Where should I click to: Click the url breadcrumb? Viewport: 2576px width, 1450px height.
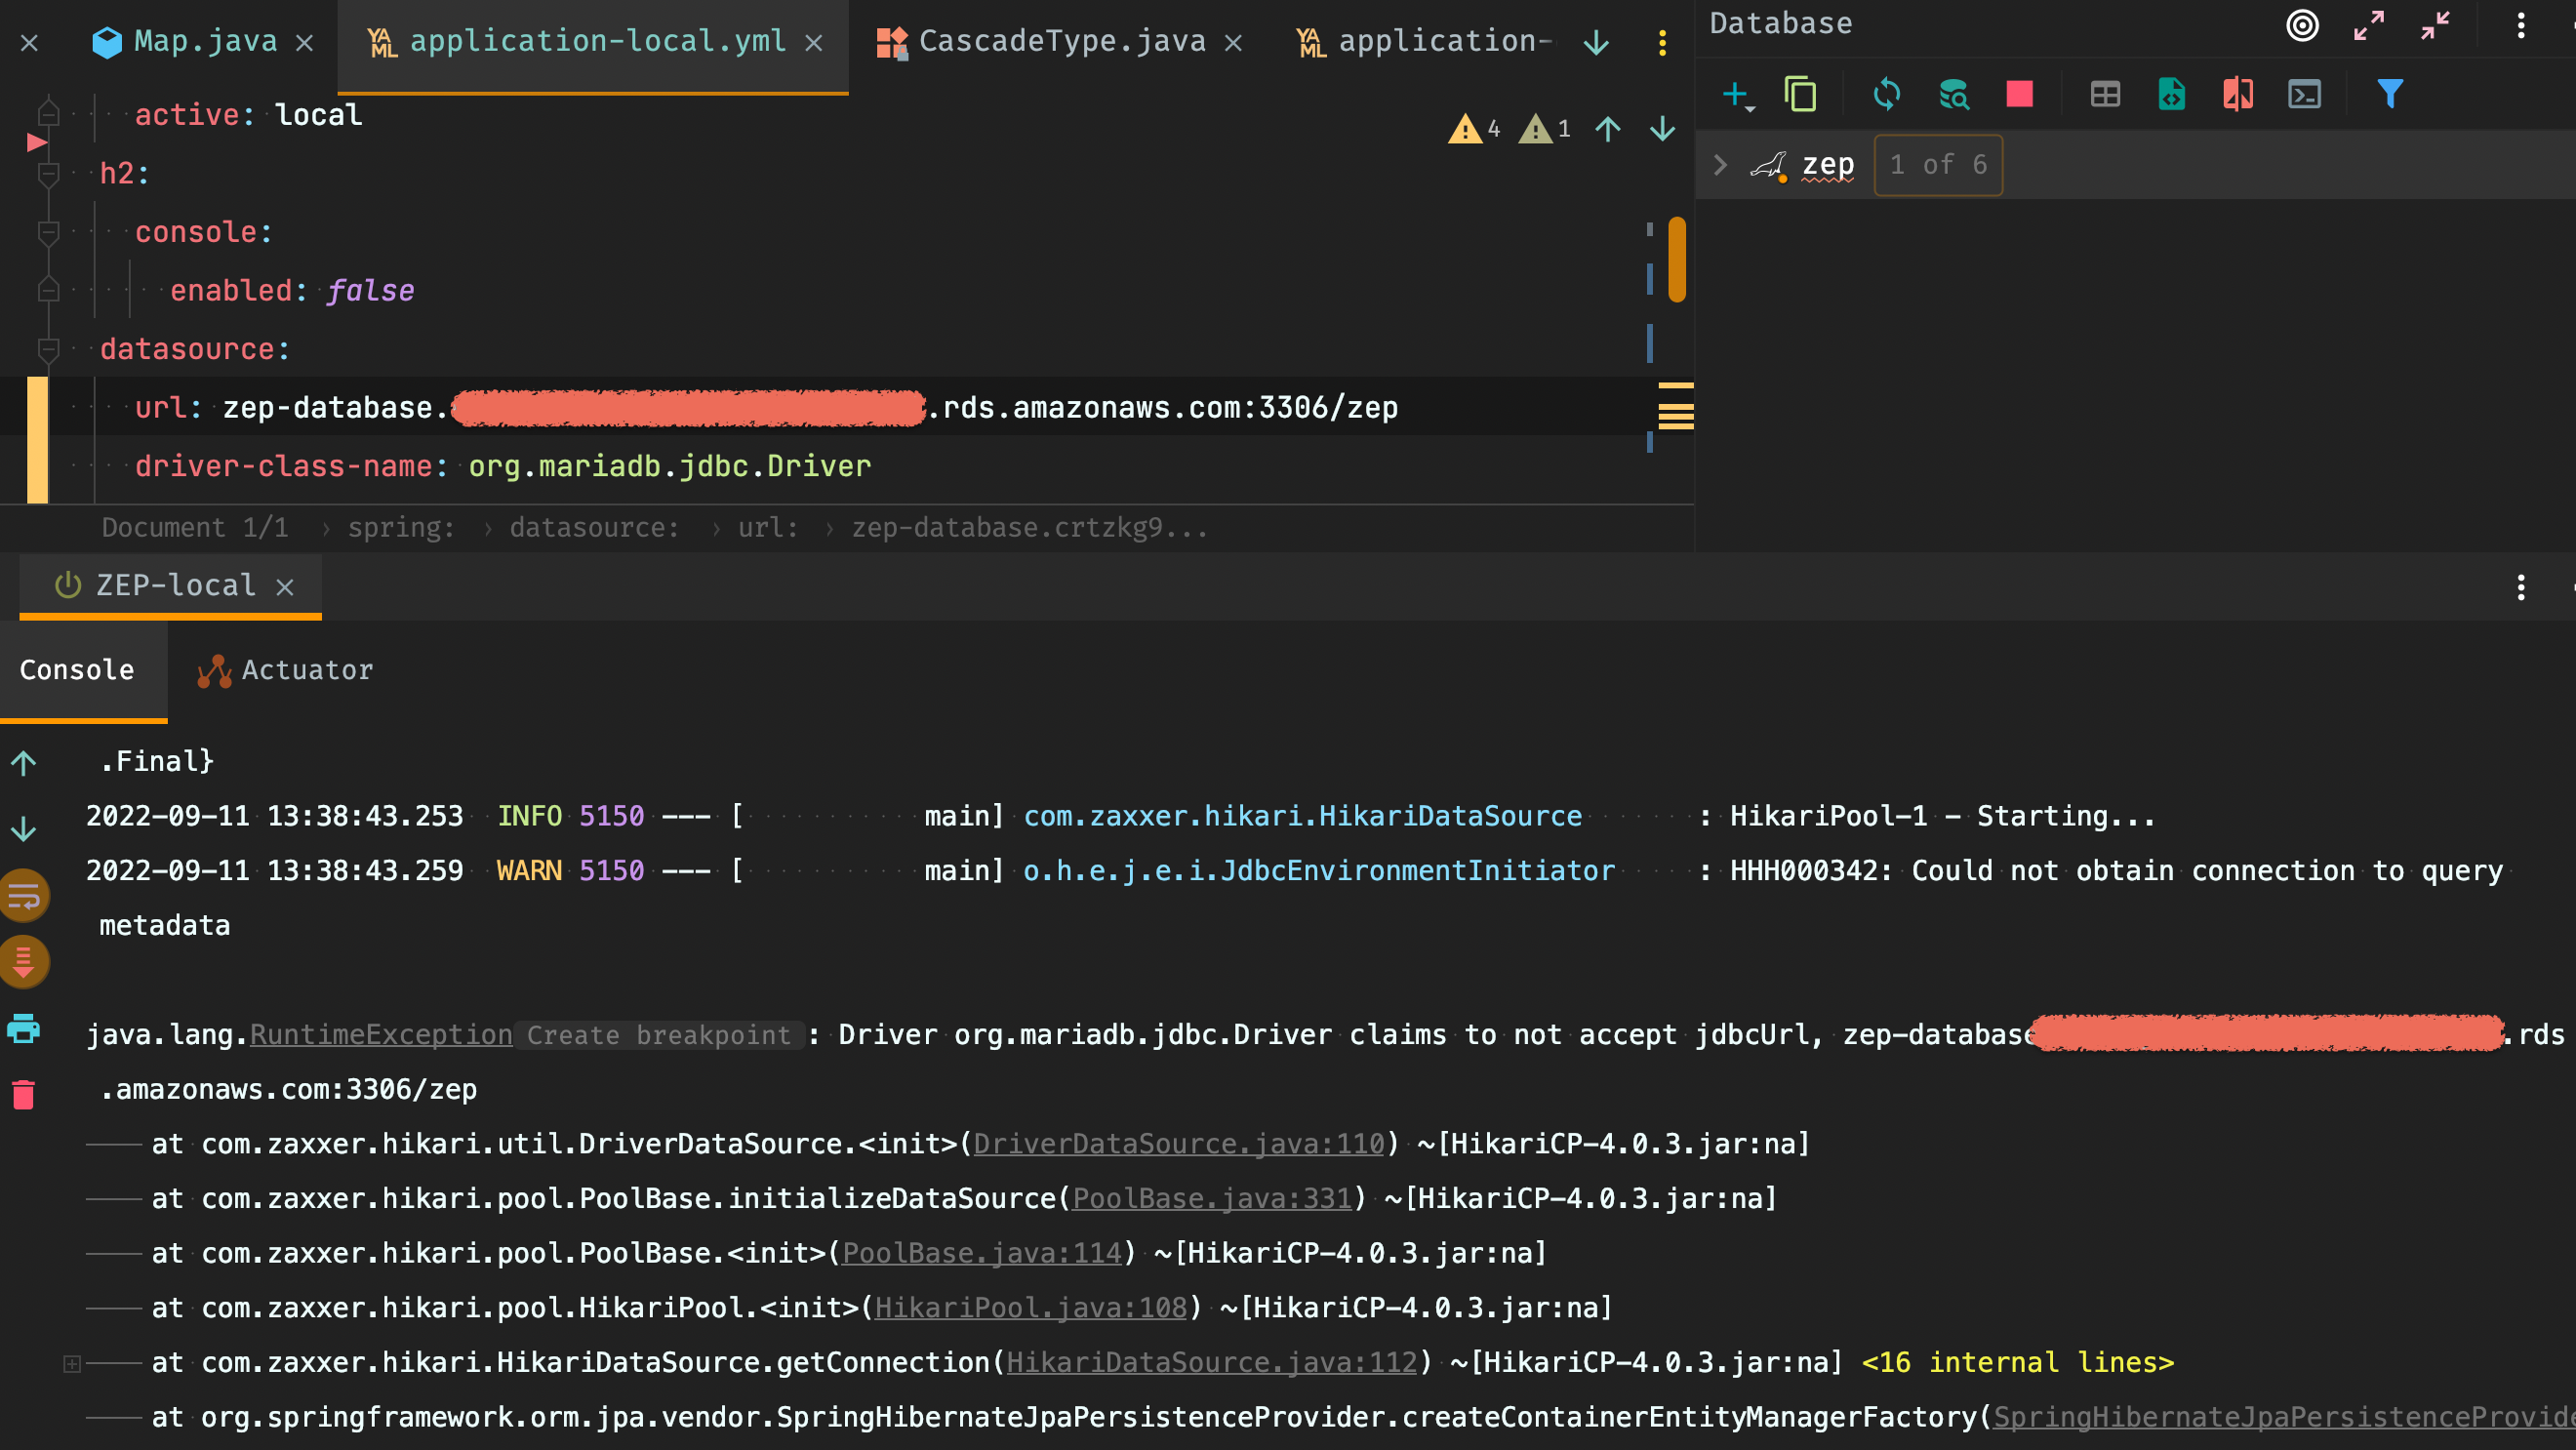pos(768,527)
